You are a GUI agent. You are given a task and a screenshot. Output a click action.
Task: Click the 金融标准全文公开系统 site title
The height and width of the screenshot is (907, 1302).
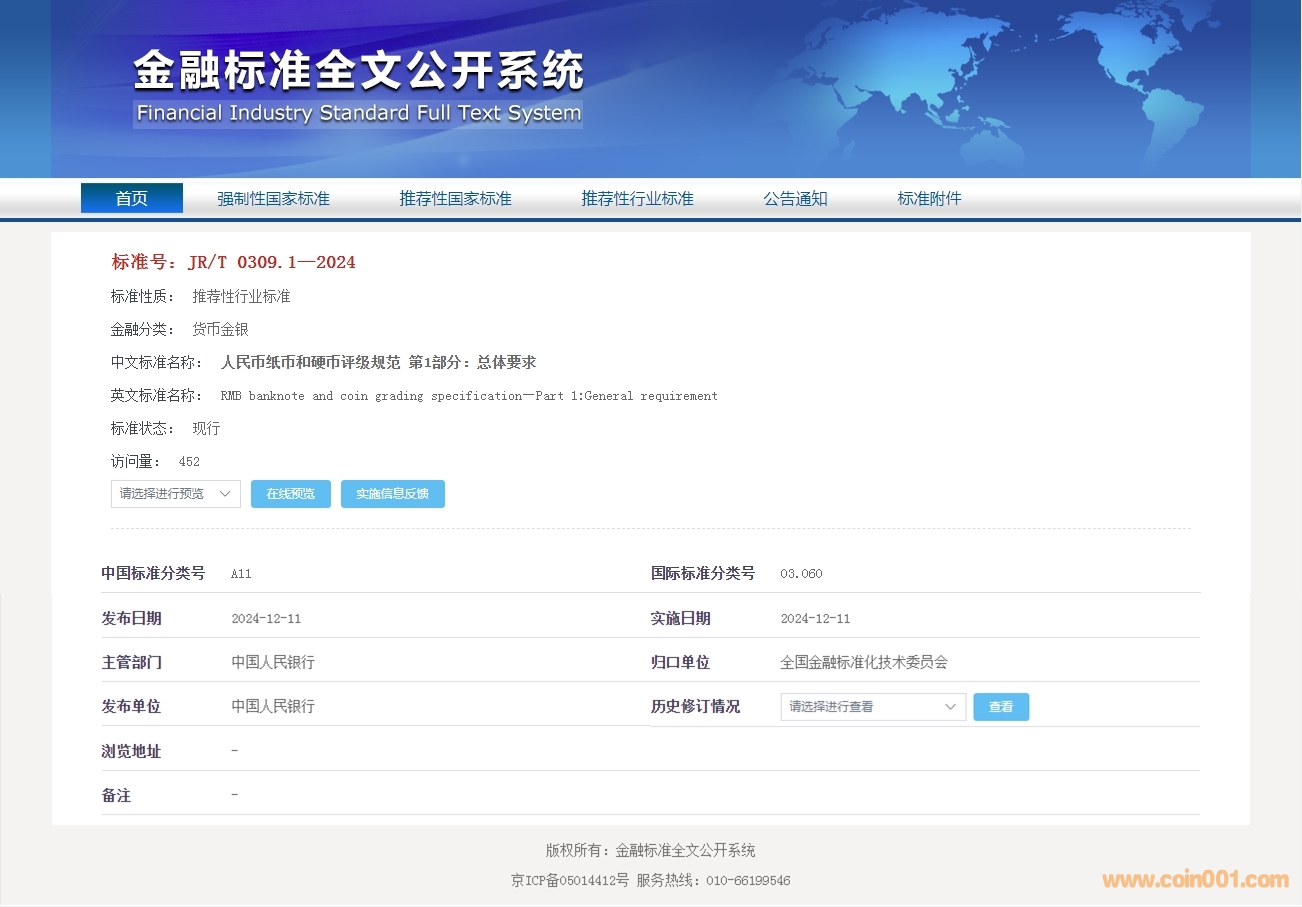pos(358,72)
